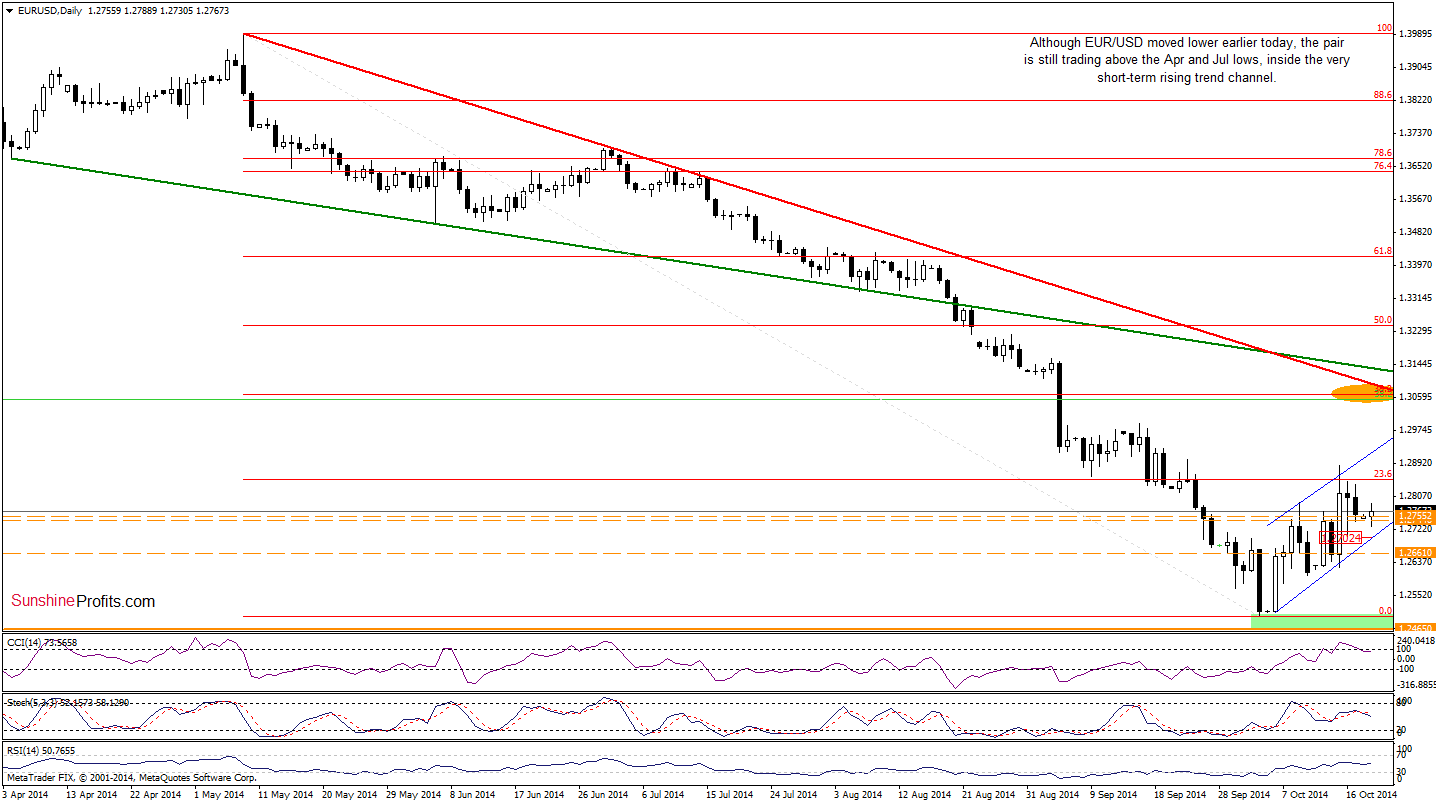Click the 240.0418 CCI scale value

tap(1414, 641)
